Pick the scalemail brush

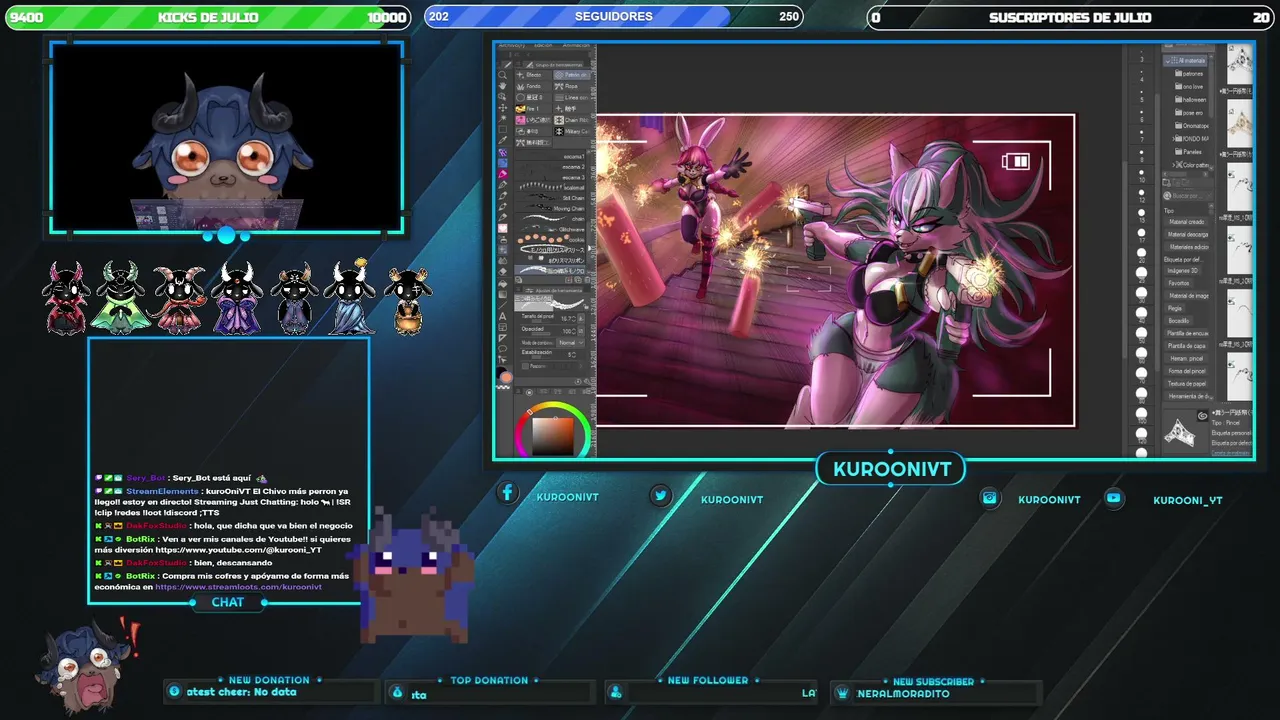pos(551,187)
